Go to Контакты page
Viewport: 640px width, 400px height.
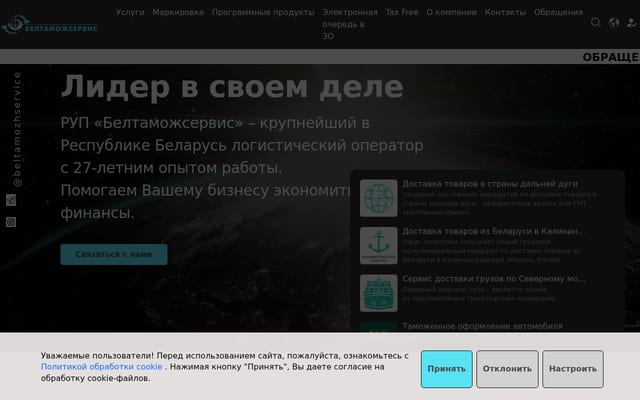(505, 12)
